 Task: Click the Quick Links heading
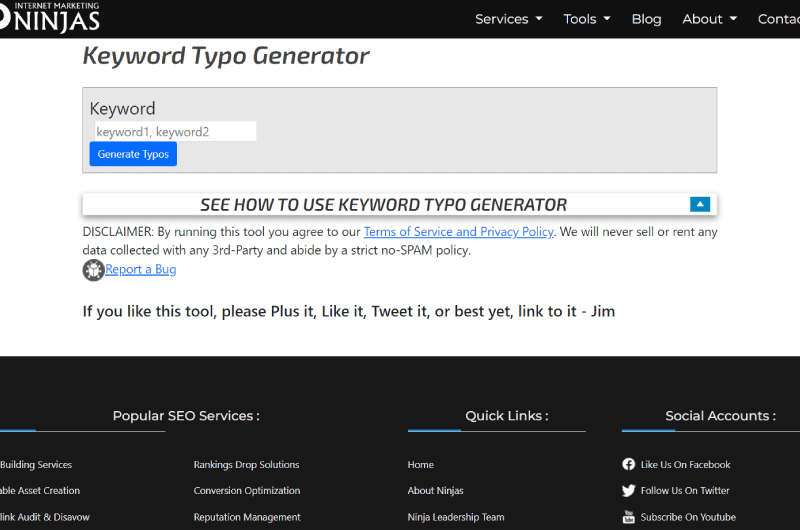tap(507, 416)
